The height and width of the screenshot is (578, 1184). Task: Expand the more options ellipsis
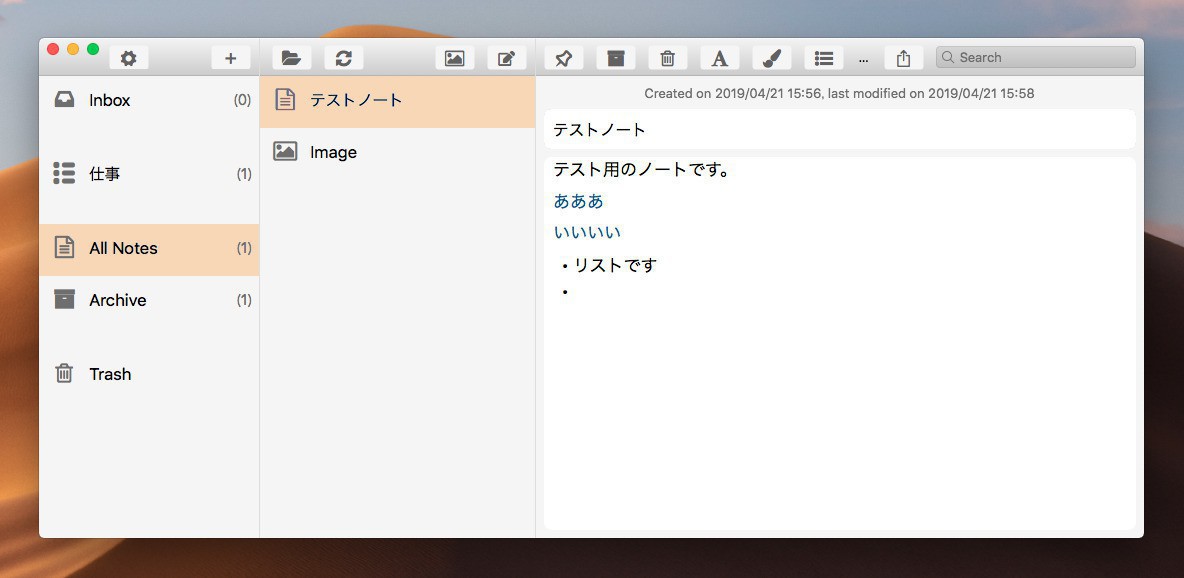pos(864,60)
